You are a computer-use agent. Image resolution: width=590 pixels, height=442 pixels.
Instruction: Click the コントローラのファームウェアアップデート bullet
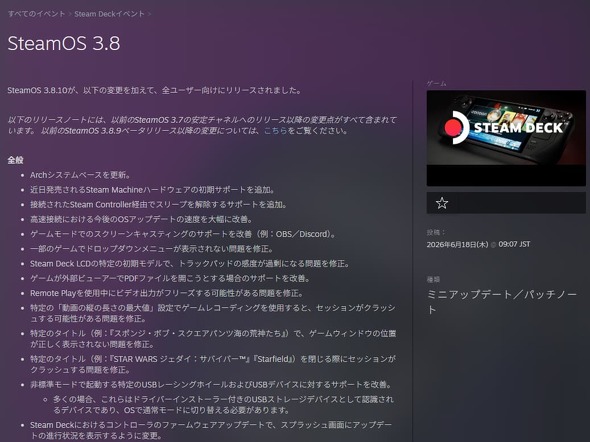coord(211,430)
